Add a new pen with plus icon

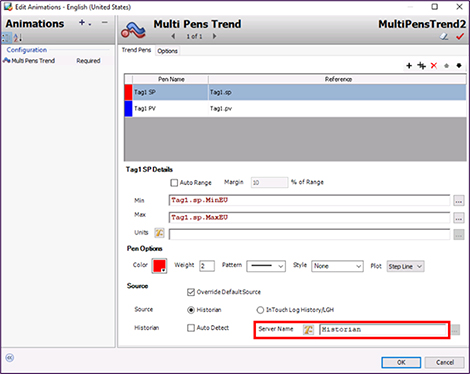409,66
